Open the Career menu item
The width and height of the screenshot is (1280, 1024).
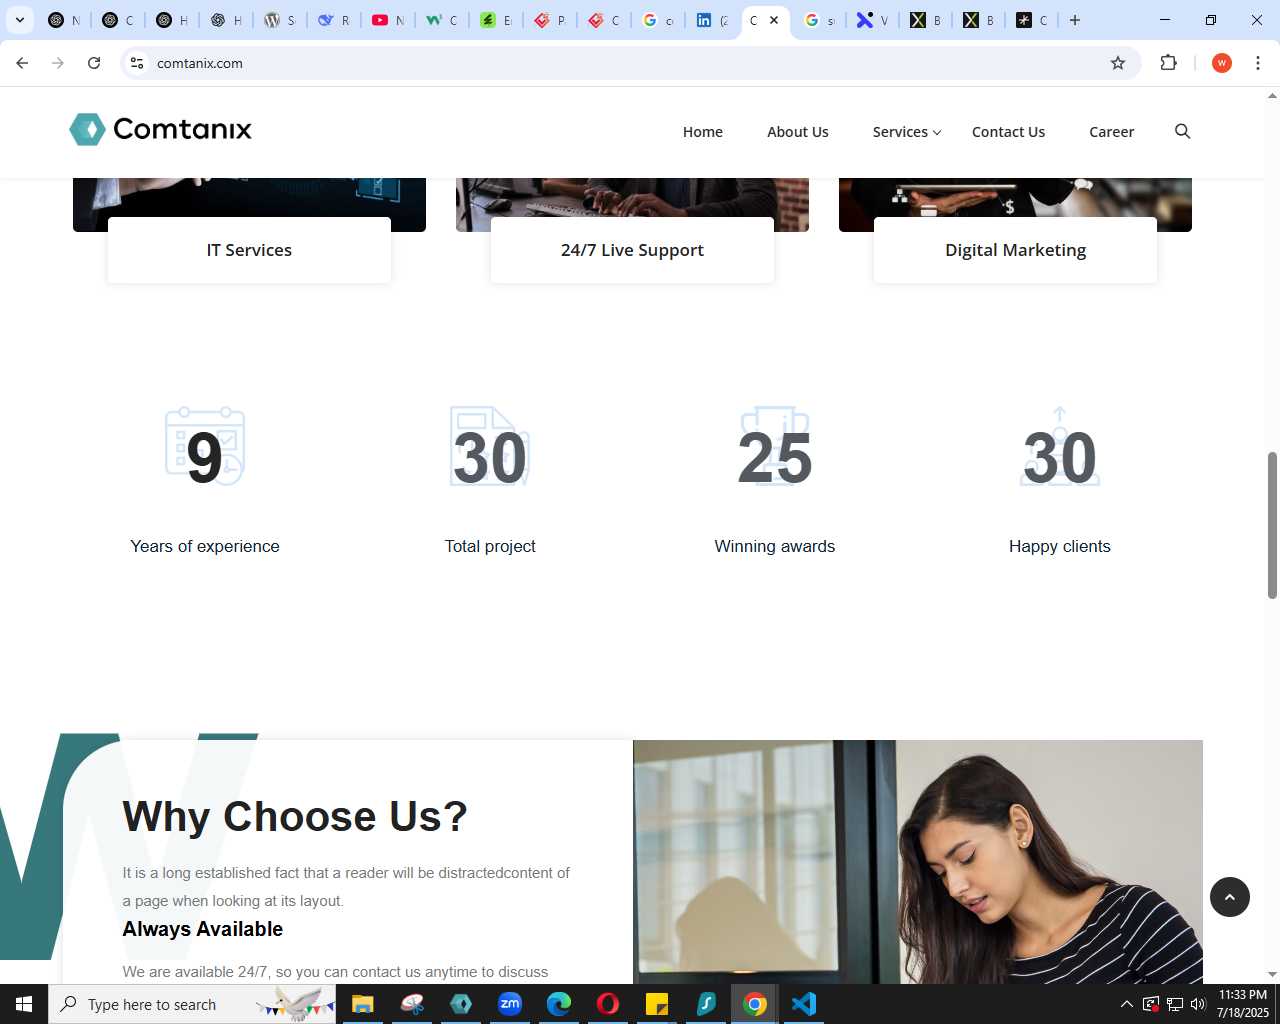click(x=1111, y=132)
